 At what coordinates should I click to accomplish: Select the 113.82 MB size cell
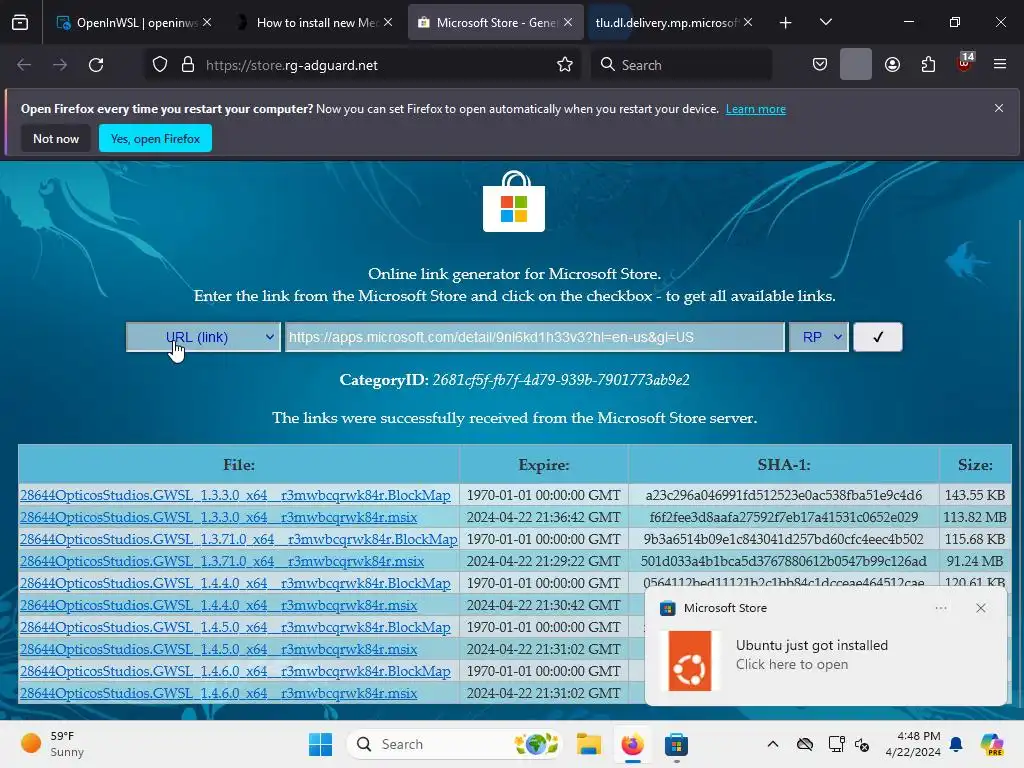point(975,517)
